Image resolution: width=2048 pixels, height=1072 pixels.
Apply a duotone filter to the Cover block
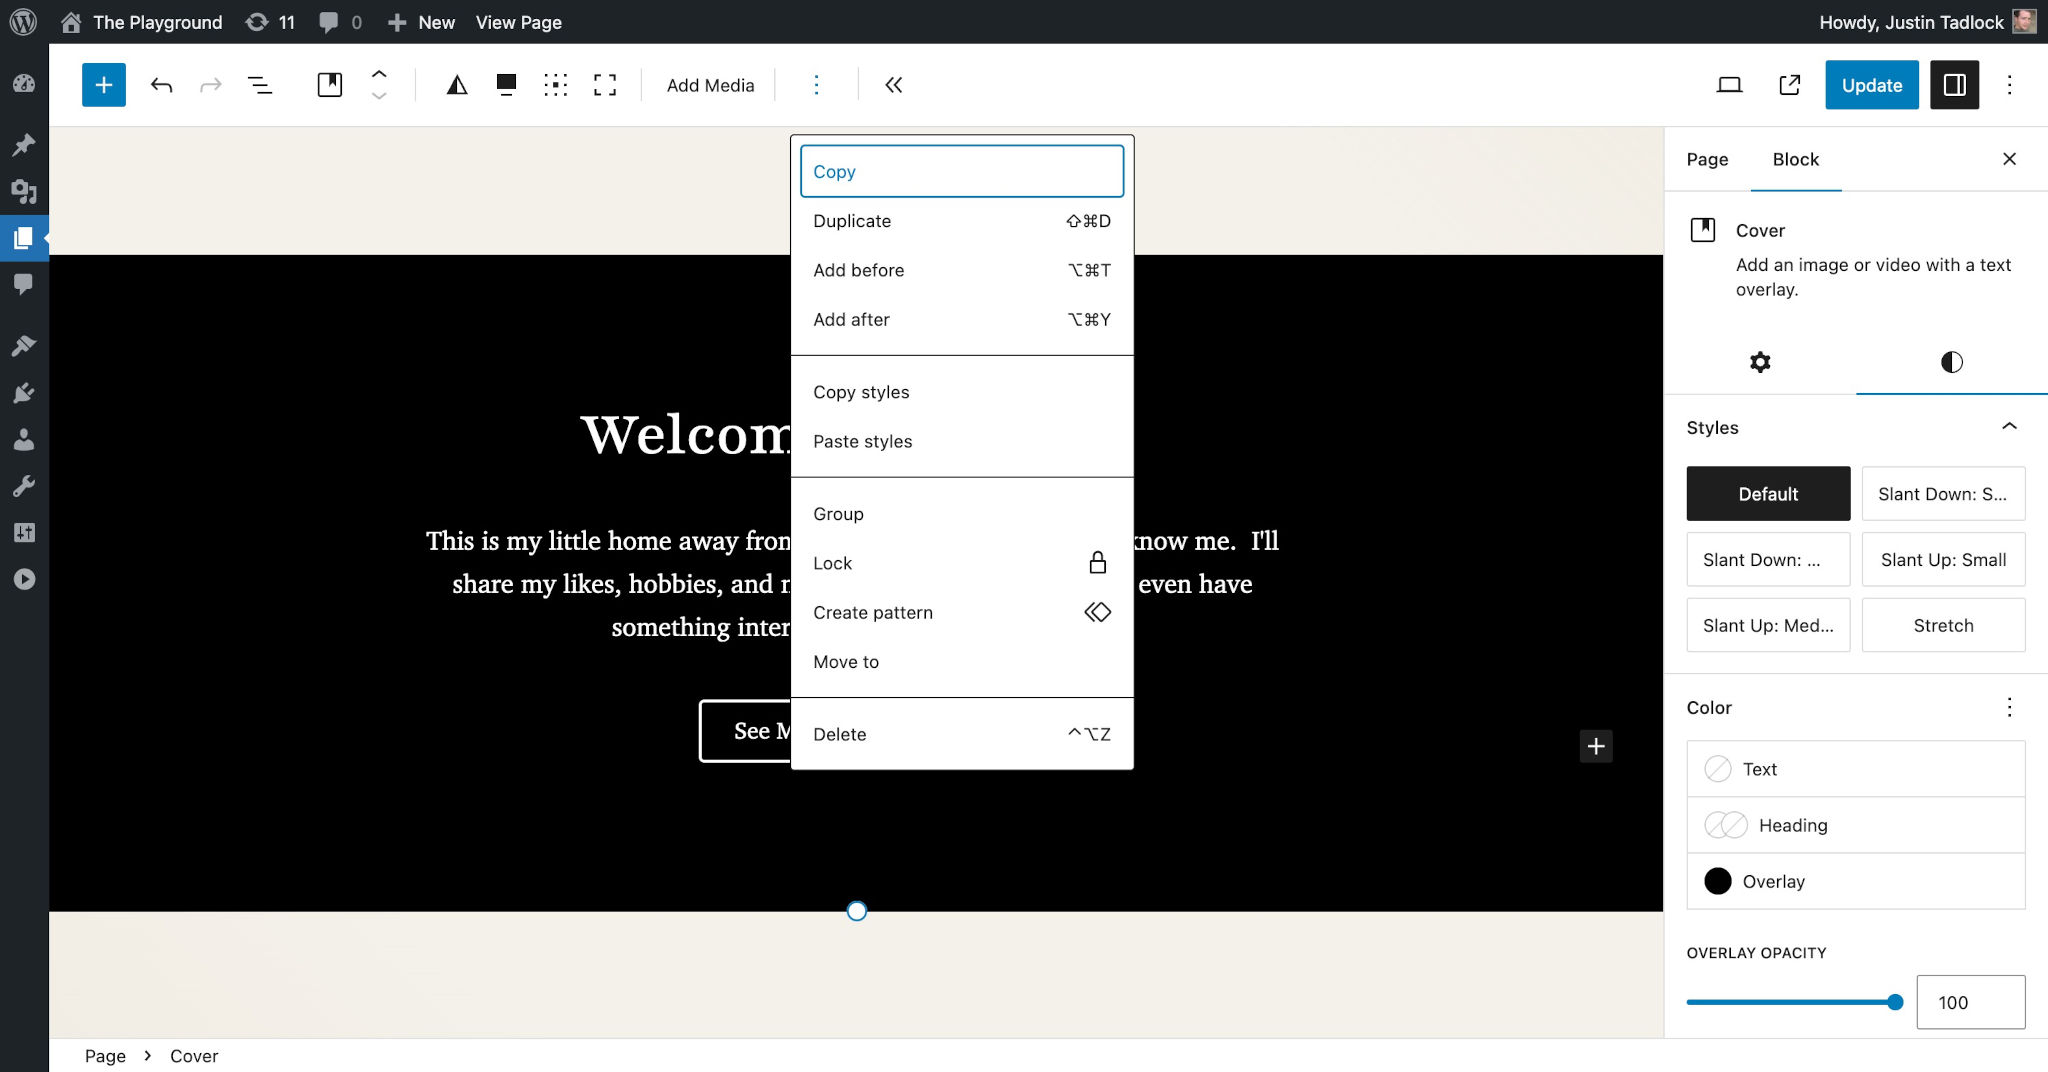pos(457,85)
